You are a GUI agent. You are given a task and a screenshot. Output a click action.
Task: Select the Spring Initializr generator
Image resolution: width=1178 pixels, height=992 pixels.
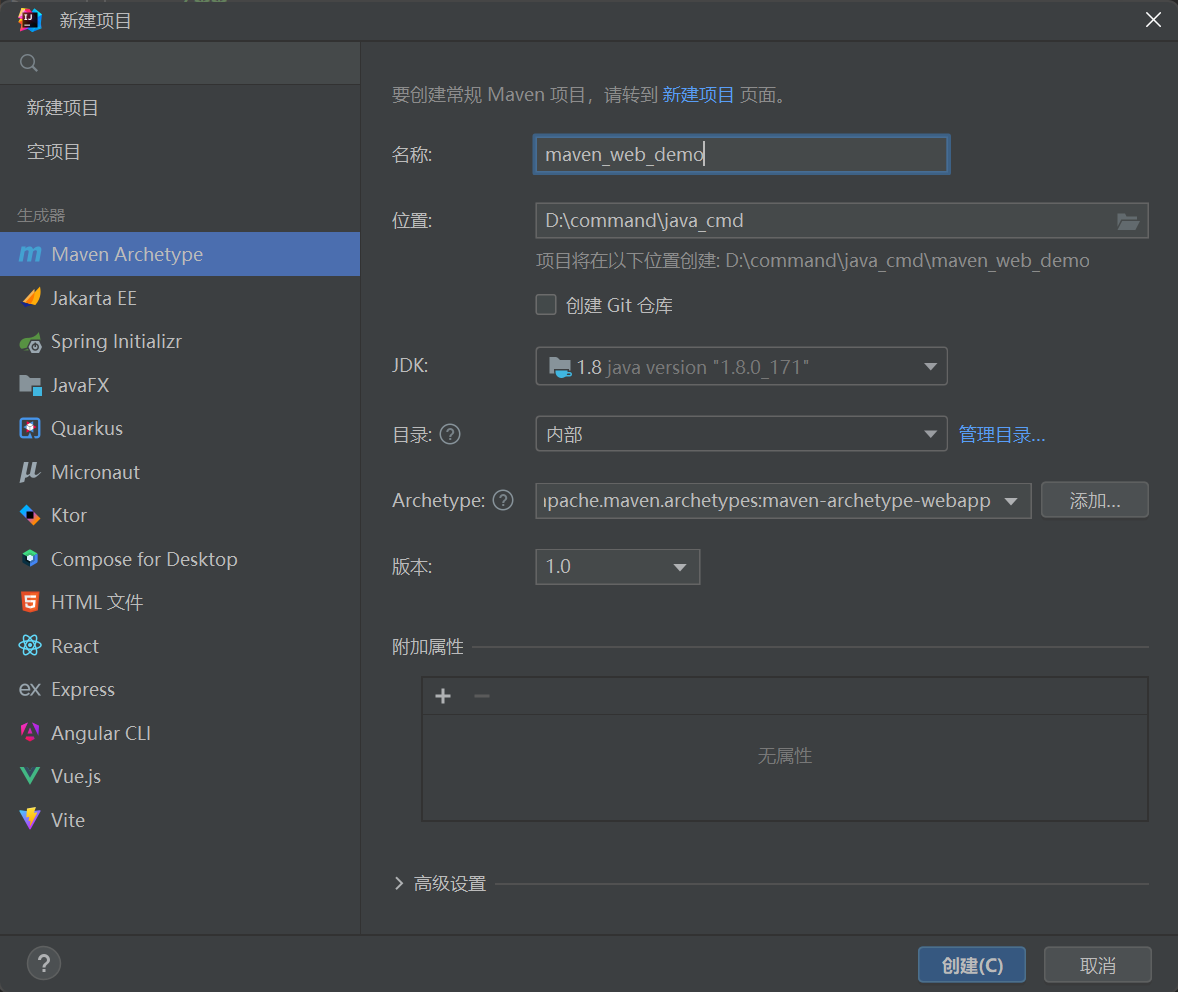pos(115,342)
